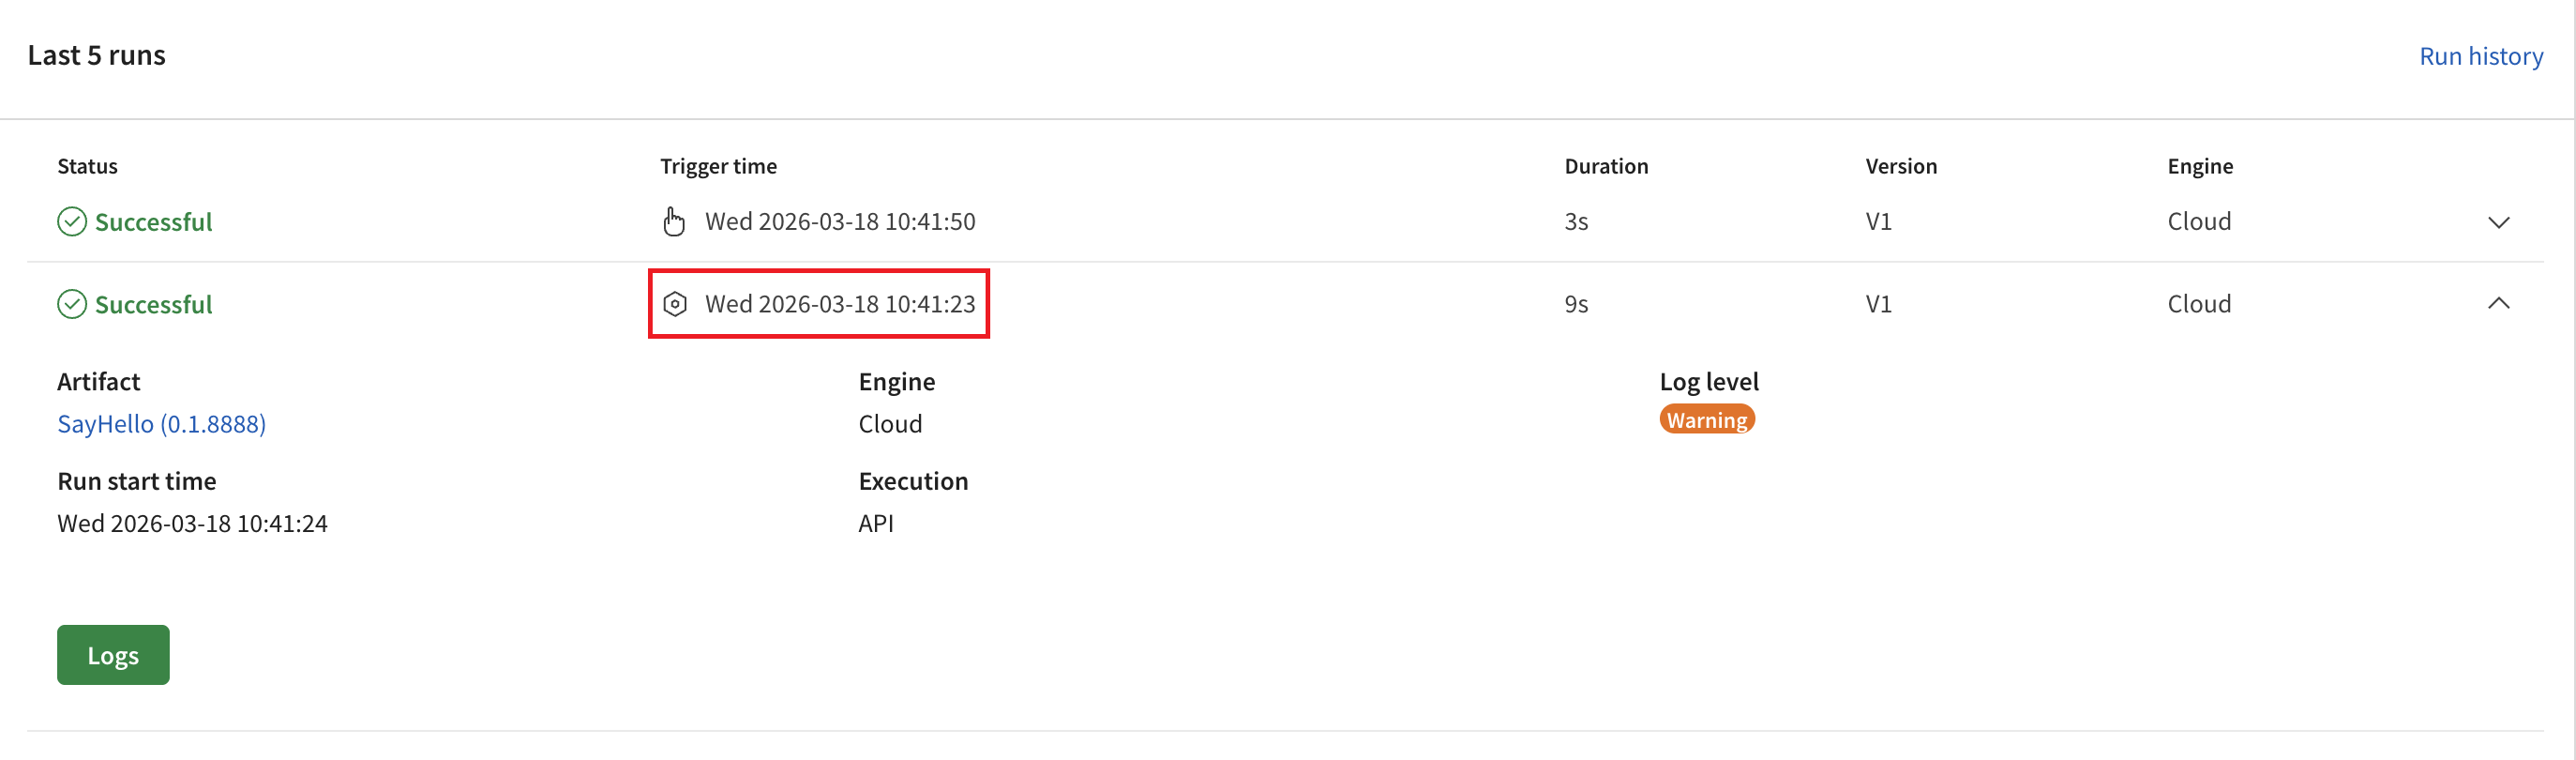
Task: Click the run start time value 10:41:24
Action: (x=192, y=523)
